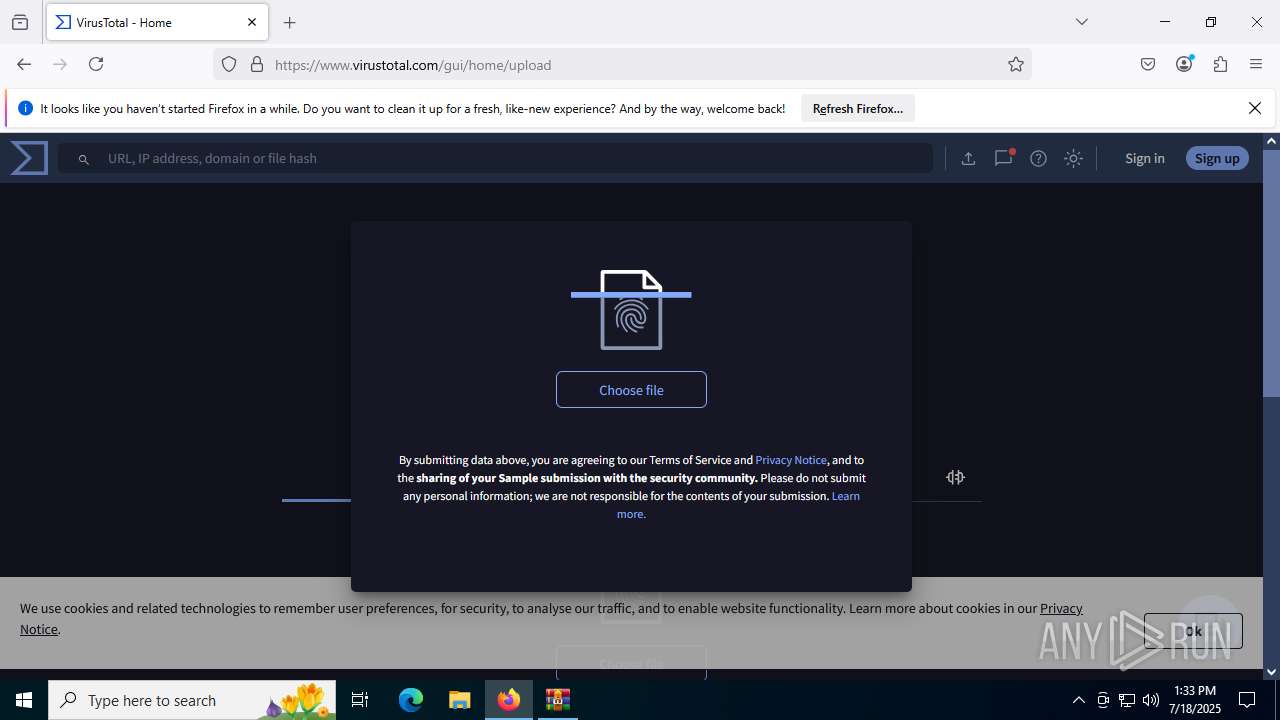Open a new tab with the plus icon

pos(290,22)
